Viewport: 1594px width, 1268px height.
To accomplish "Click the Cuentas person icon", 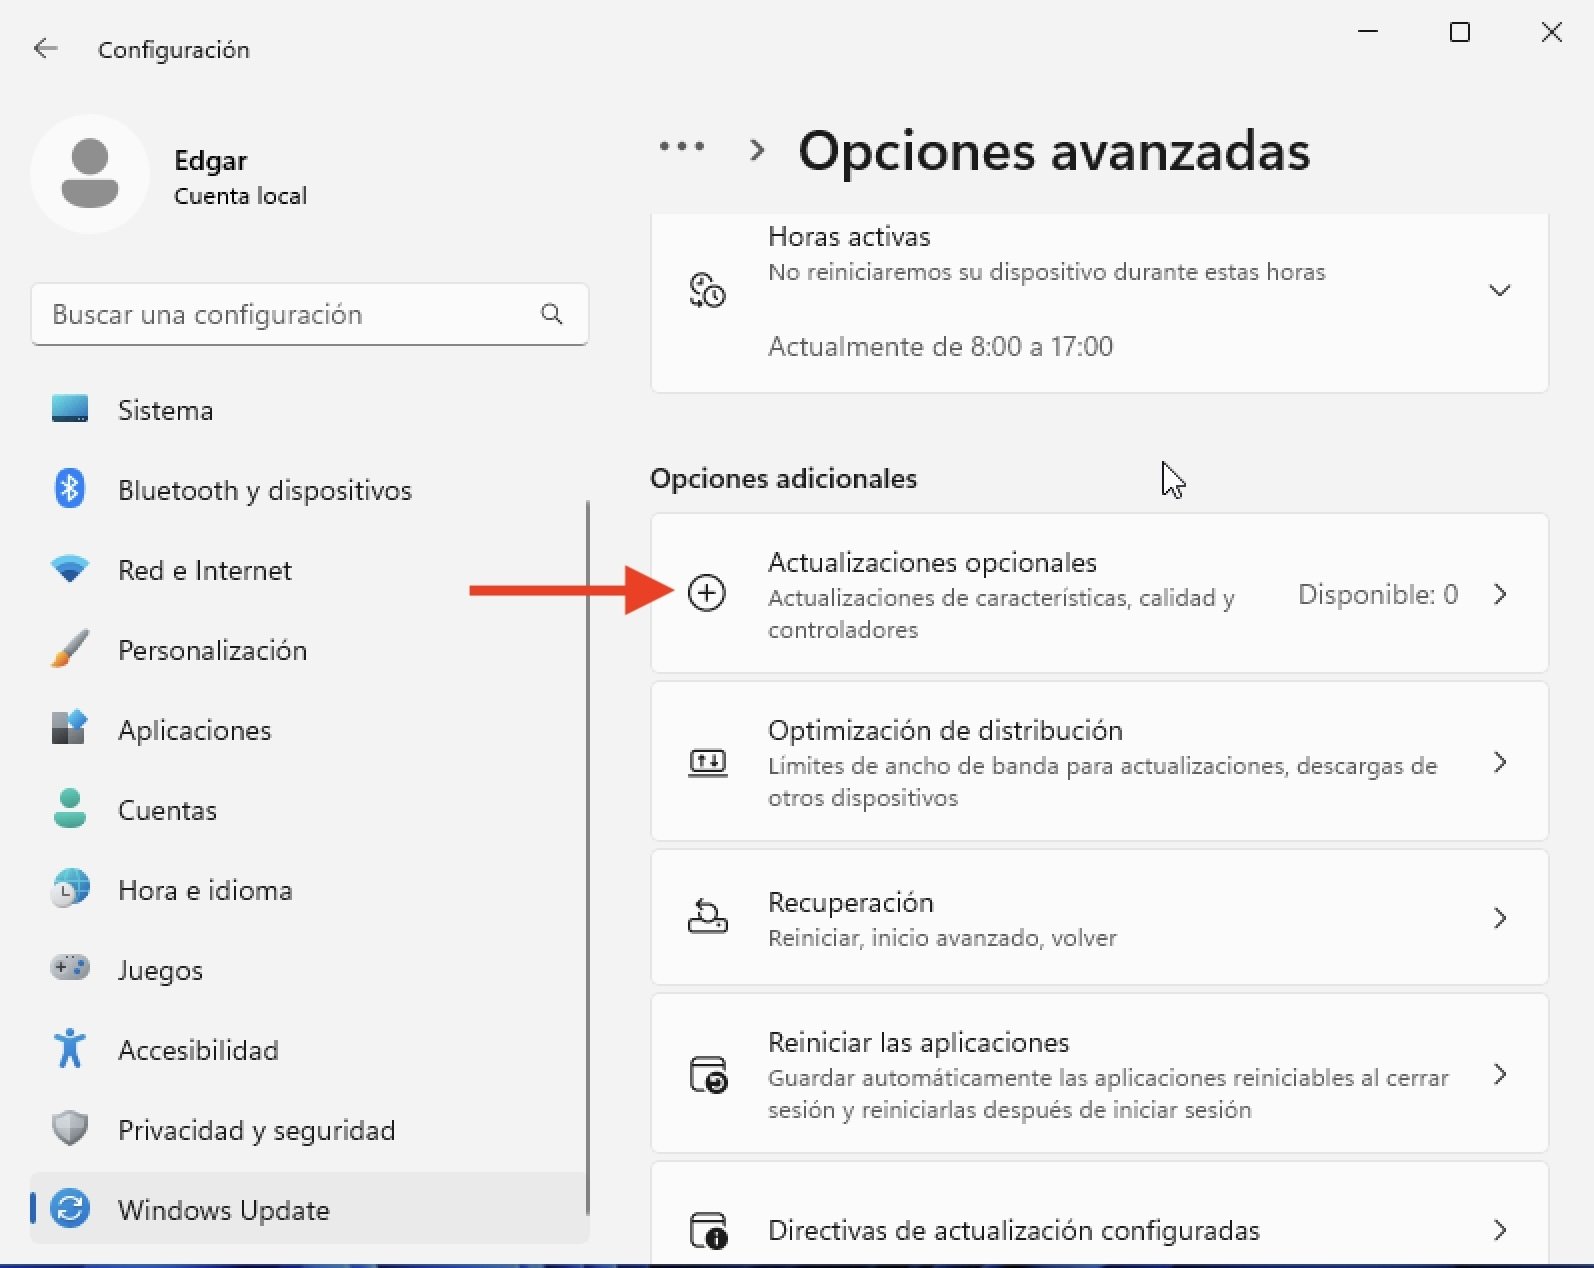I will pyautogui.click(x=70, y=808).
